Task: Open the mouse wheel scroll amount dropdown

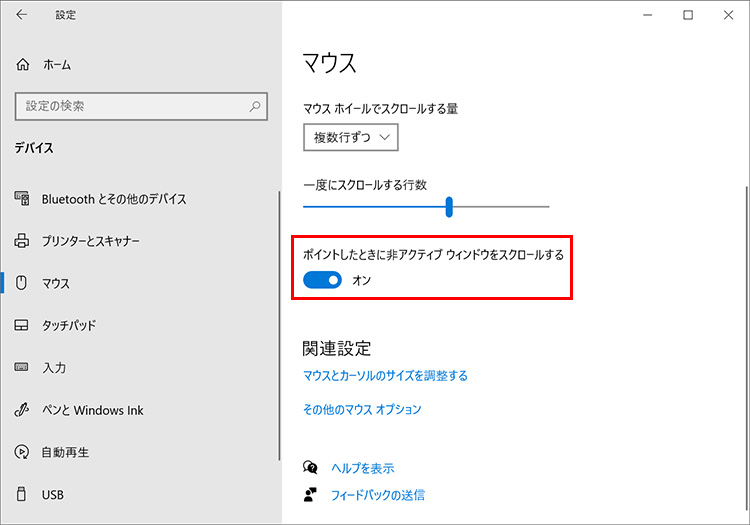Action: point(351,137)
